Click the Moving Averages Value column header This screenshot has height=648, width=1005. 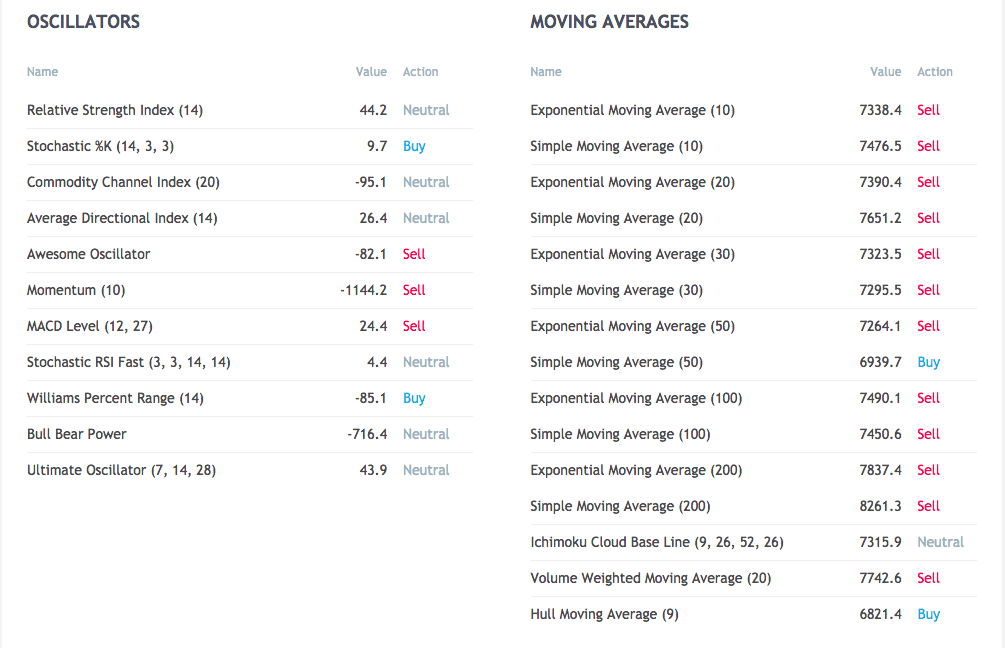pyautogui.click(x=886, y=72)
